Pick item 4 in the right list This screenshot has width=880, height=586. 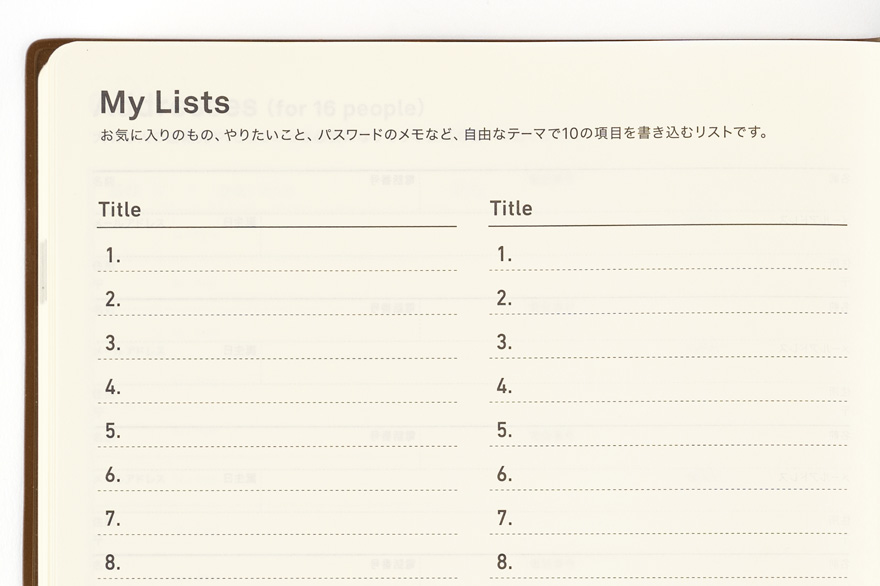(x=668, y=387)
